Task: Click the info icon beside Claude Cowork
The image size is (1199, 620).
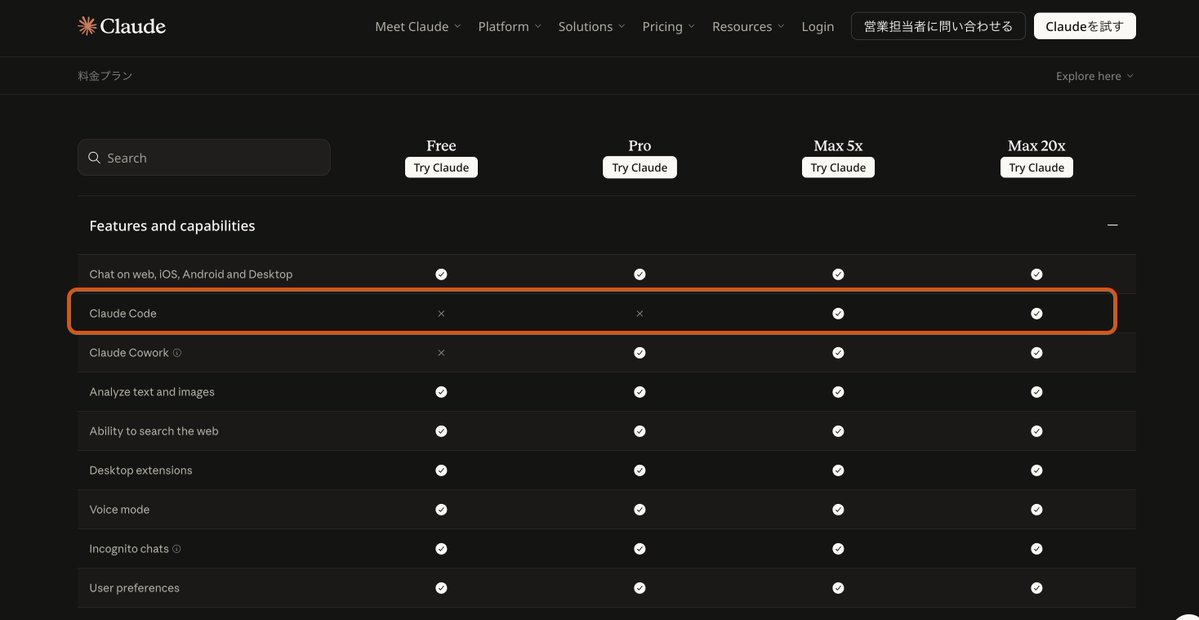Action: [x=177, y=353]
